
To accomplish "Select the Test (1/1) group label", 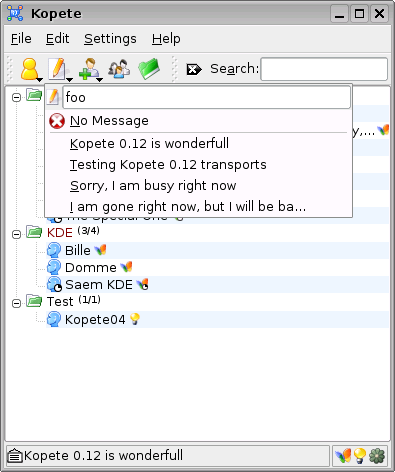I will [73, 301].
